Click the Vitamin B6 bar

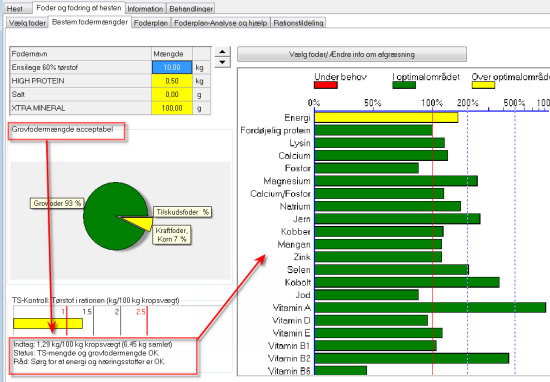point(341,371)
